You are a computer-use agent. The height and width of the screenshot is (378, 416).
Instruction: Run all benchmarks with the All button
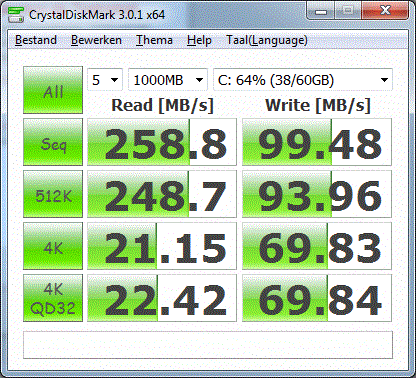coord(53,90)
